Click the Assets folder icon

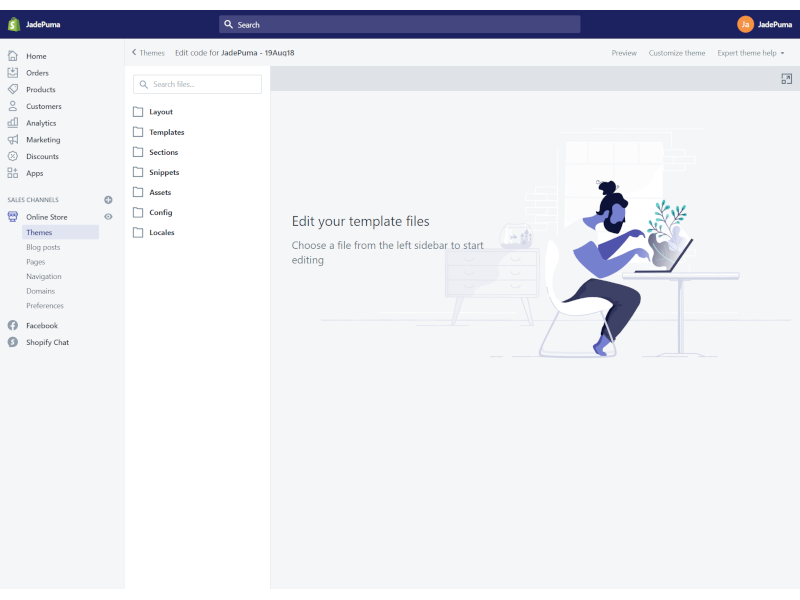[x=138, y=192]
